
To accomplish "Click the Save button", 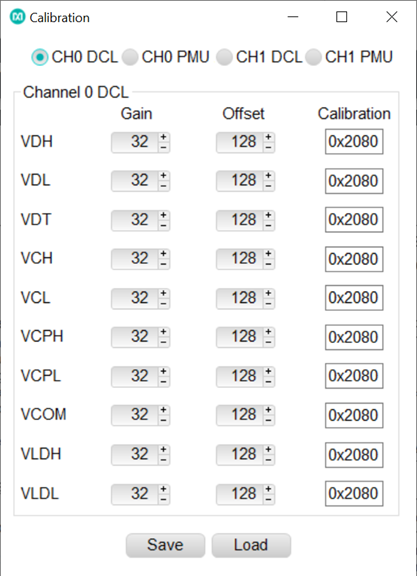I will click(x=165, y=545).
